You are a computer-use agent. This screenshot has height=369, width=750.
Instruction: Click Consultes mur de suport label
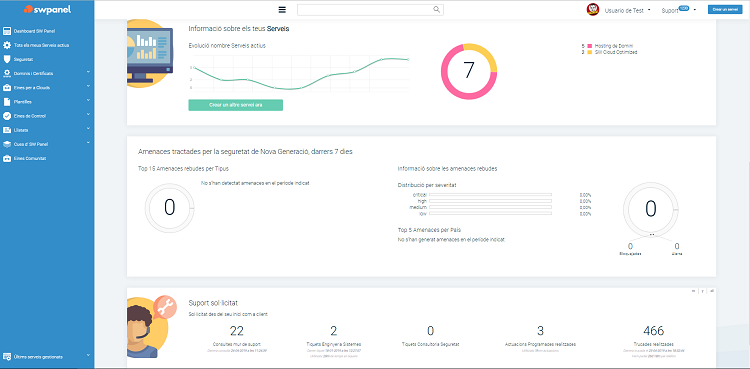pos(237,344)
